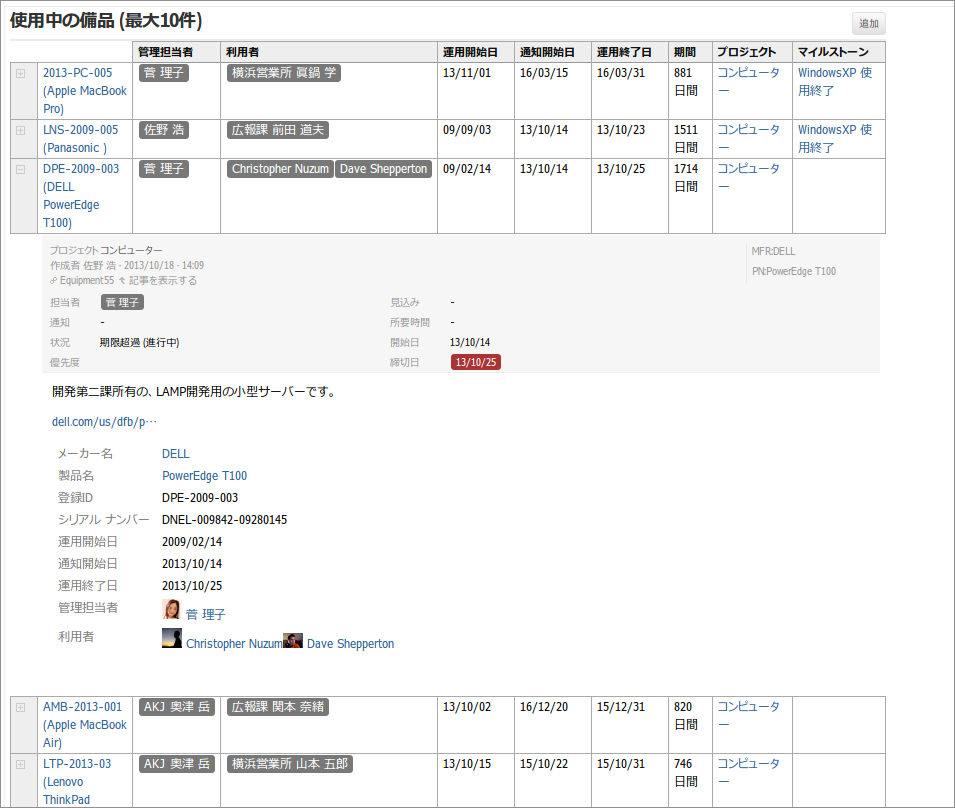
Task: Open the コンピューター project link in the DPE-2009-003 row
Action: (749, 178)
